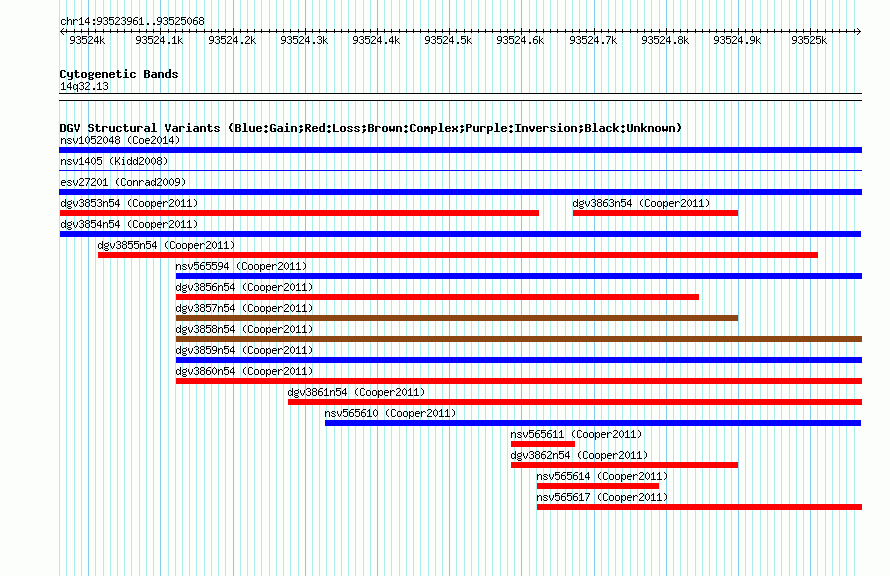Click the Cytogenetic Bands track title
Image resolution: width=890 pixels, height=576 pixels.
pyautogui.click(x=119, y=74)
